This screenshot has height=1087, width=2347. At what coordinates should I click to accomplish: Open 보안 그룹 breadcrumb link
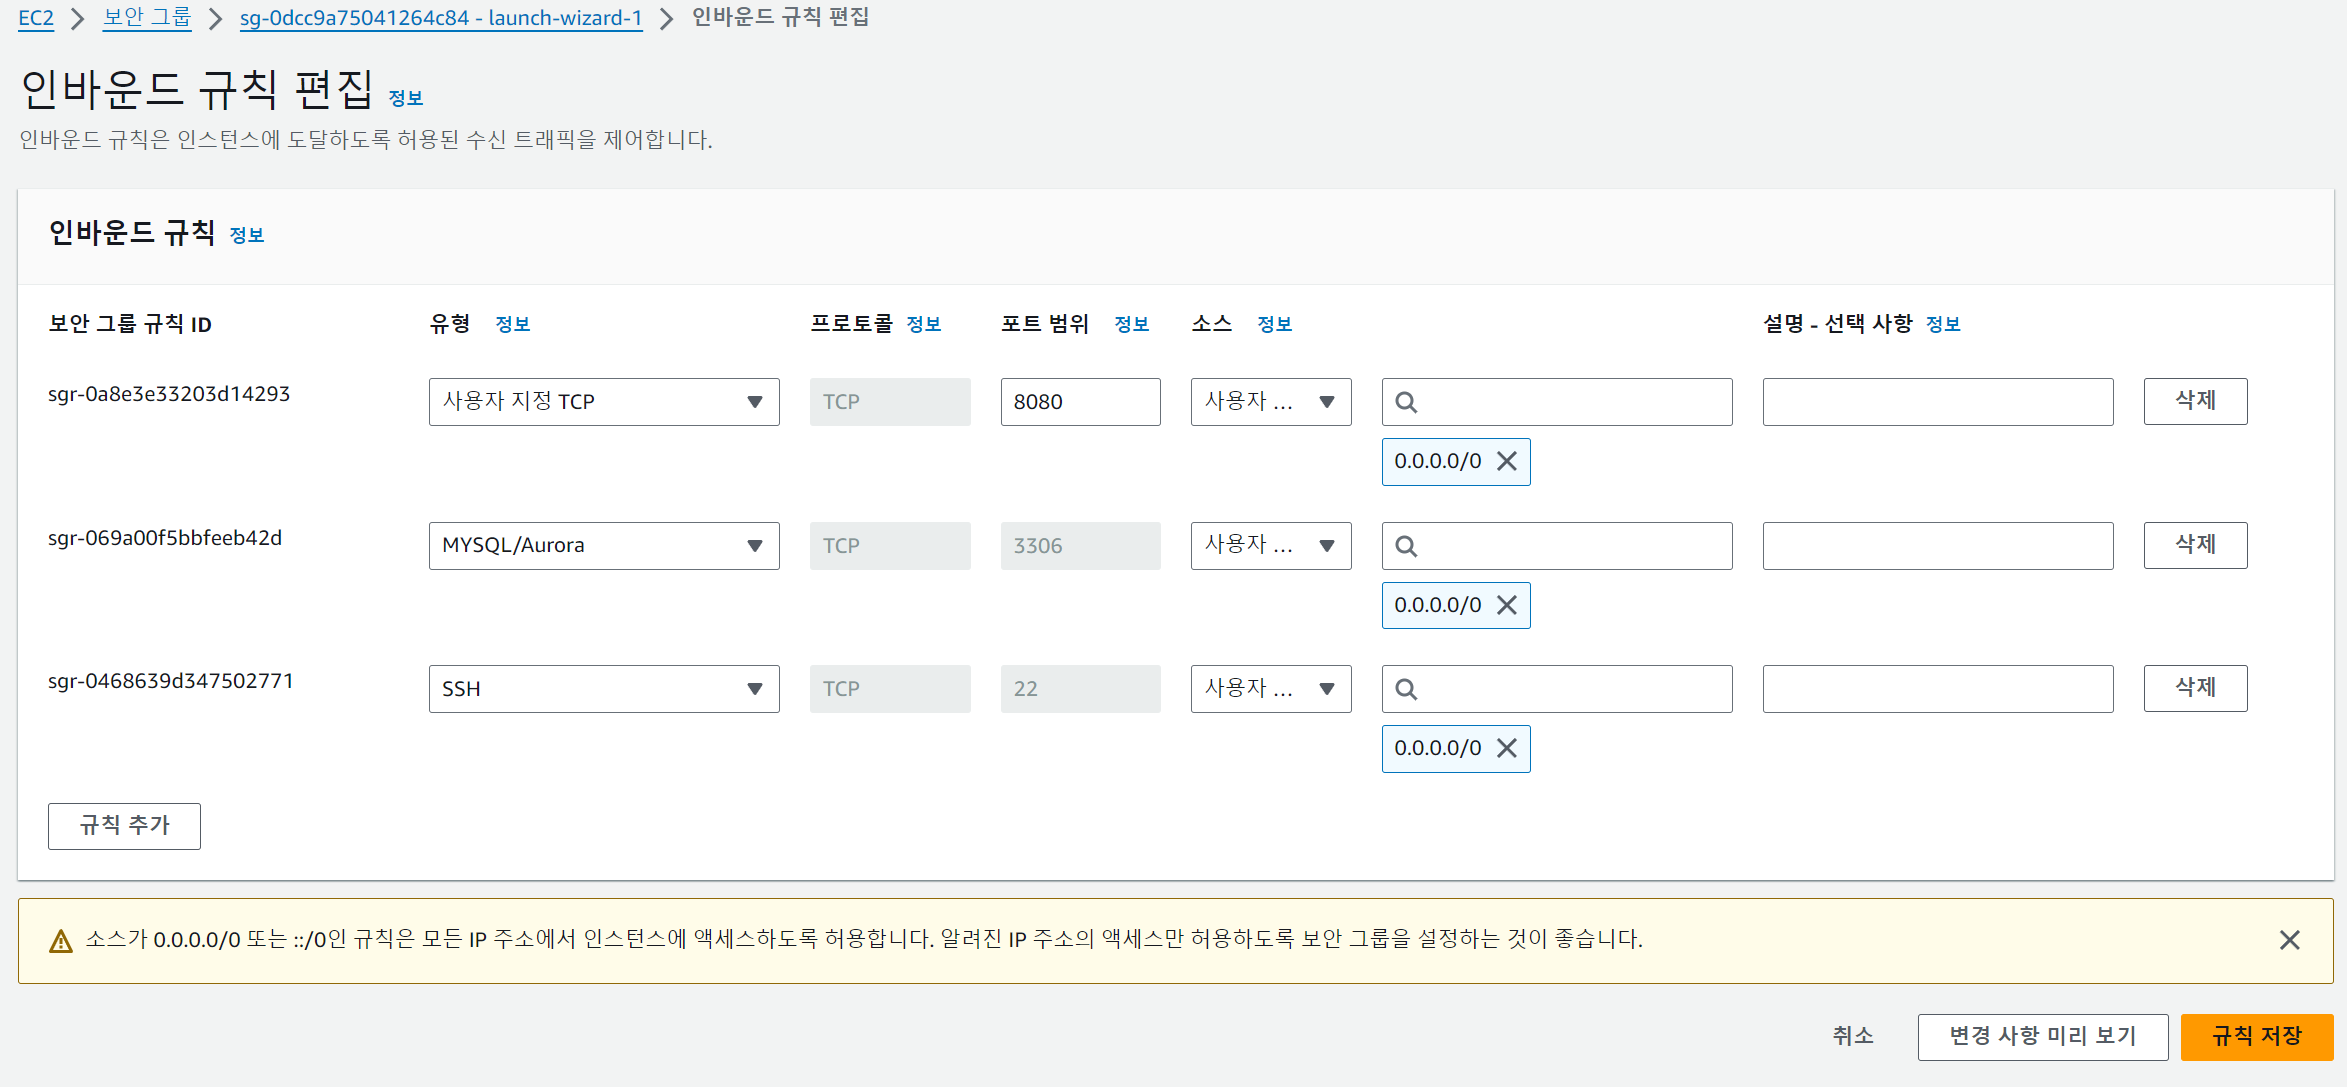click(147, 18)
